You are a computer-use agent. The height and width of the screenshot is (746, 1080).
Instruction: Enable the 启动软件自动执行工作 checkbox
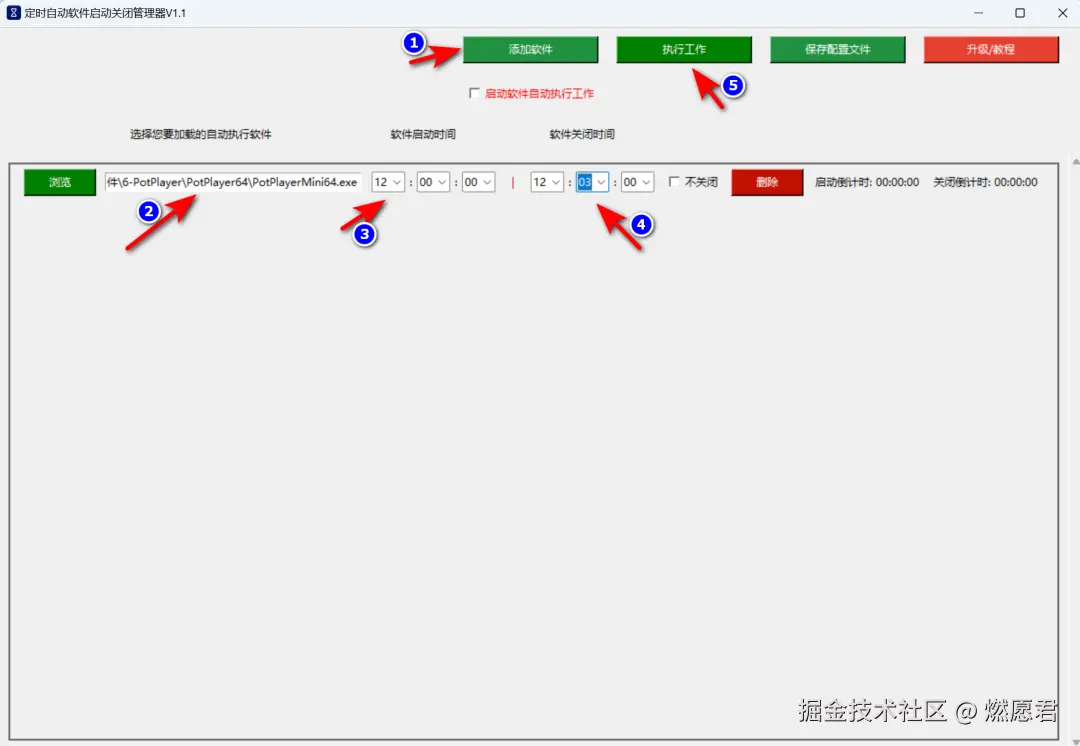pos(475,93)
